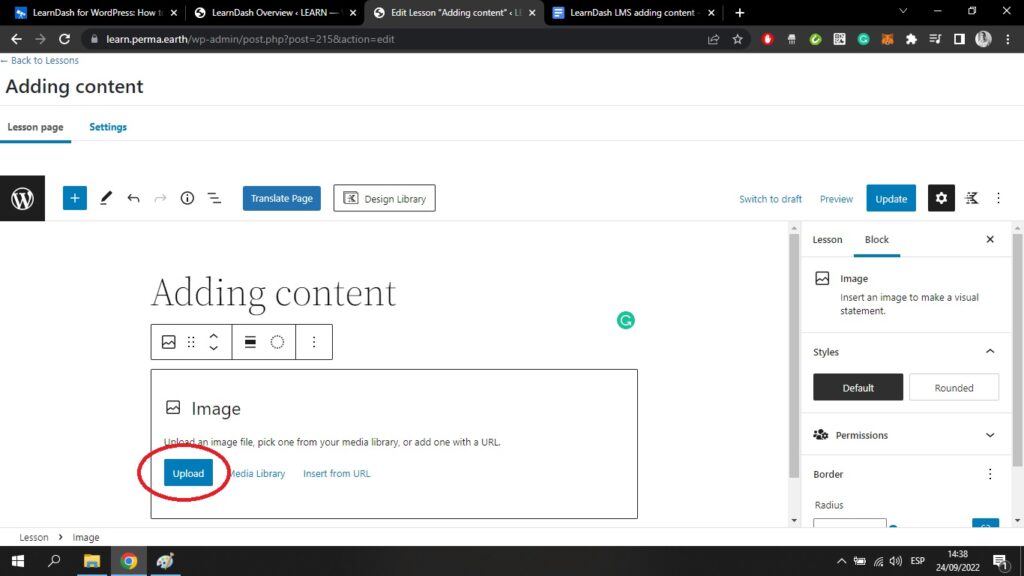The height and width of the screenshot is (576, 1024).
Task: Click the block inserter plus button
Action: click(x=75, y=198)
